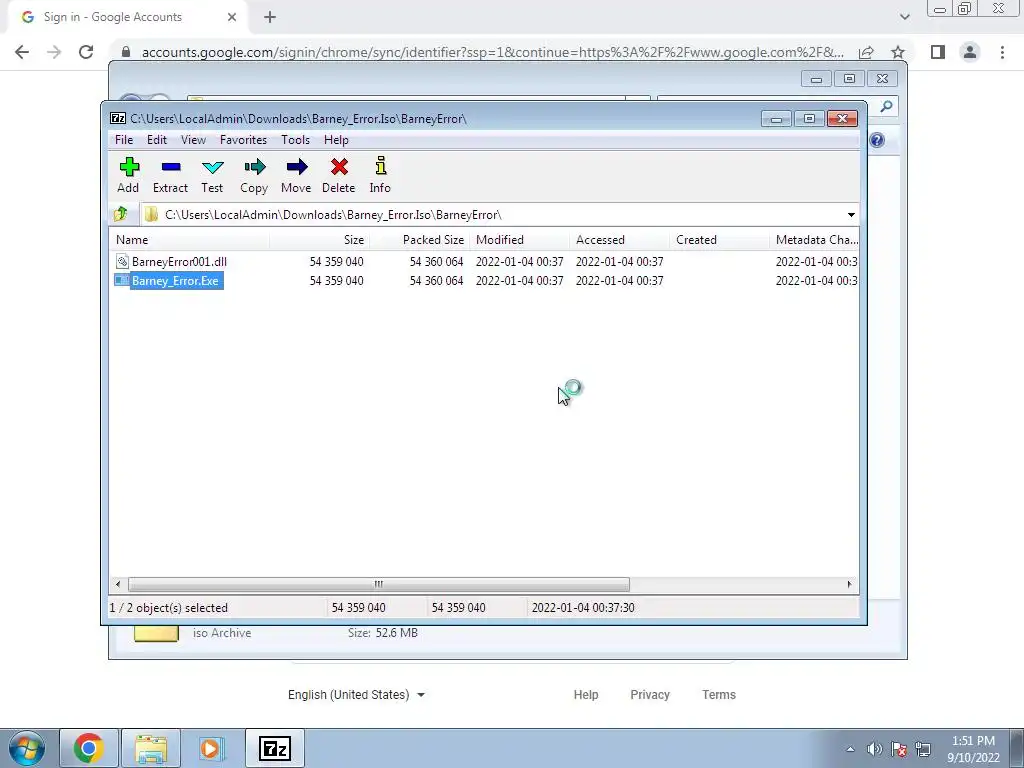Go back in Chrome
The height and width of the screenshot is (768, 1024).
tap(22, 52)
